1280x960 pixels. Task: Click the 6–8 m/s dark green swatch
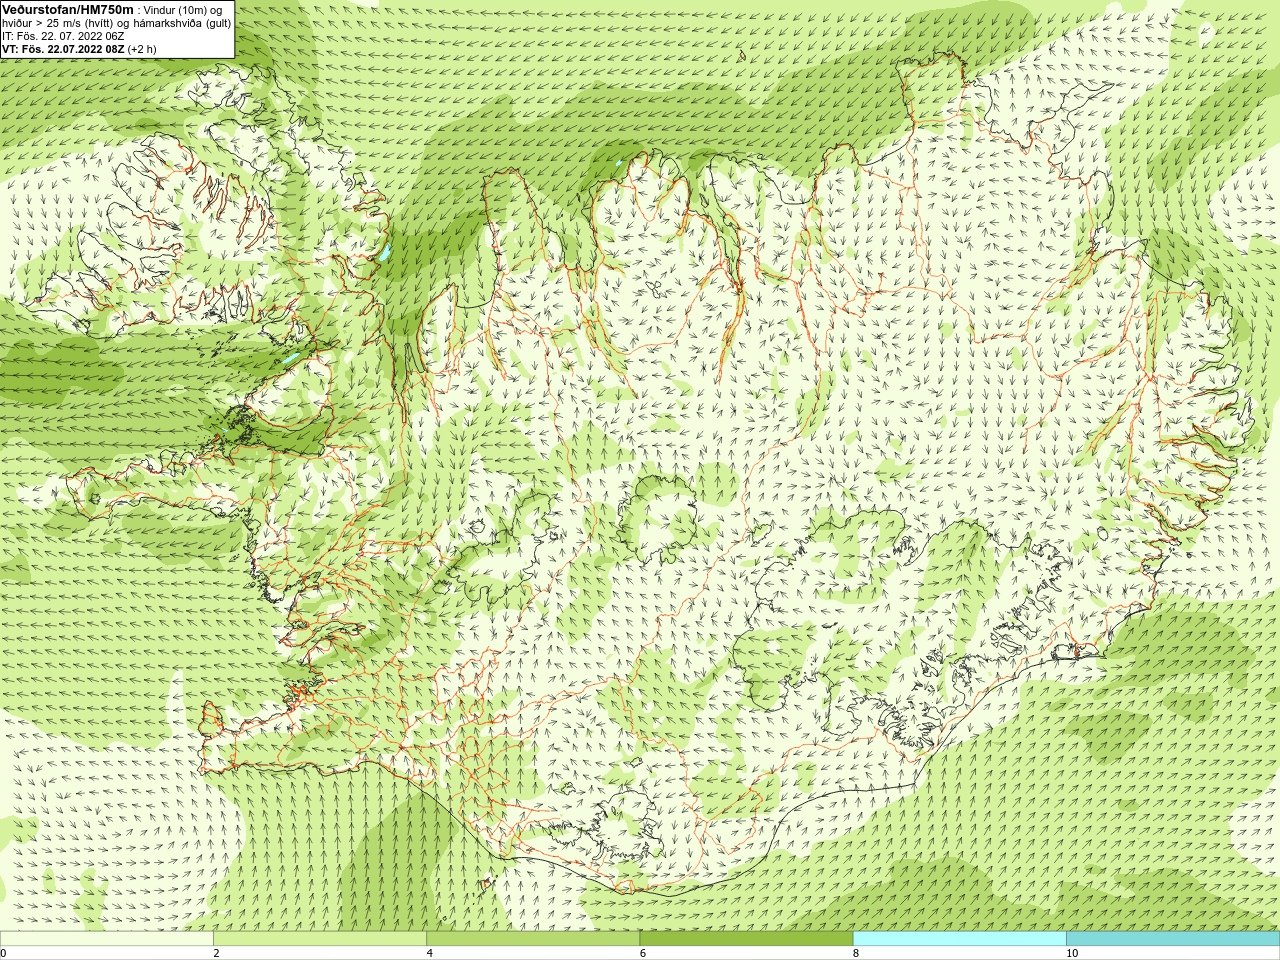point(746,939)
